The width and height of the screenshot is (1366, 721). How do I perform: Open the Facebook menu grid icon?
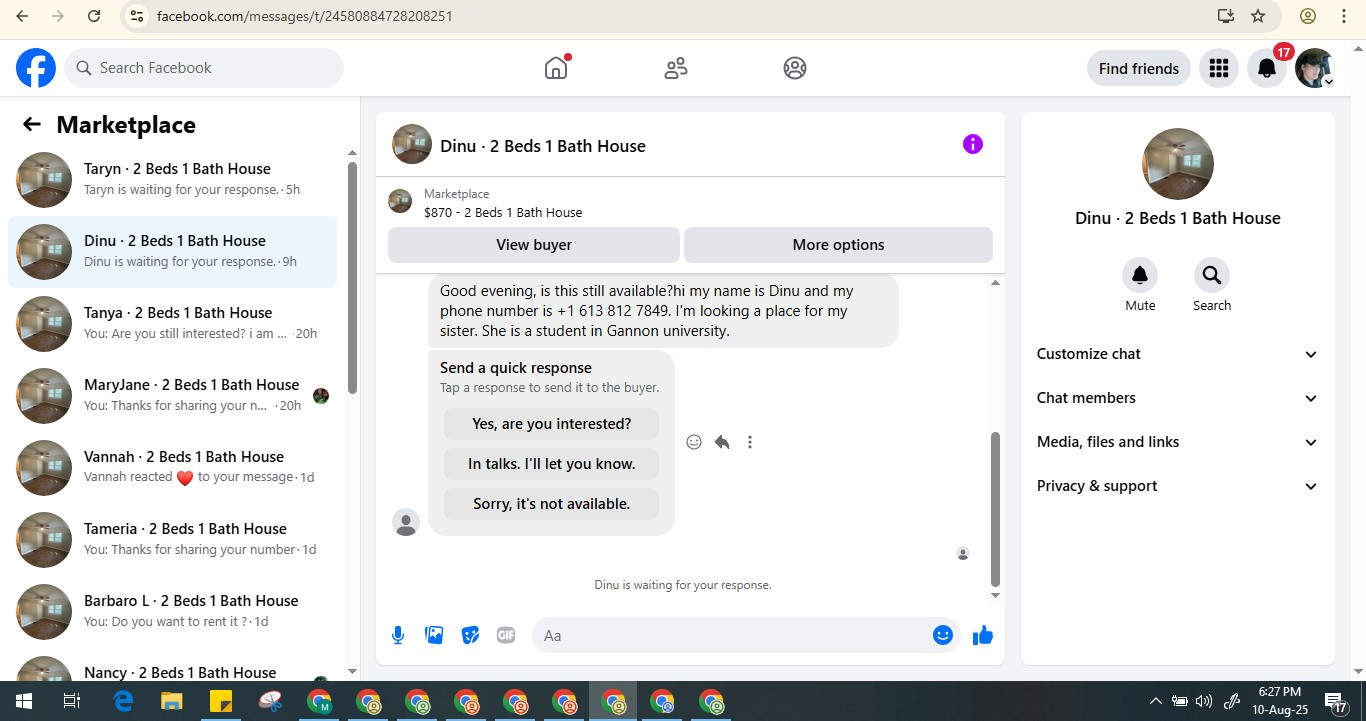pos(1218,68)
